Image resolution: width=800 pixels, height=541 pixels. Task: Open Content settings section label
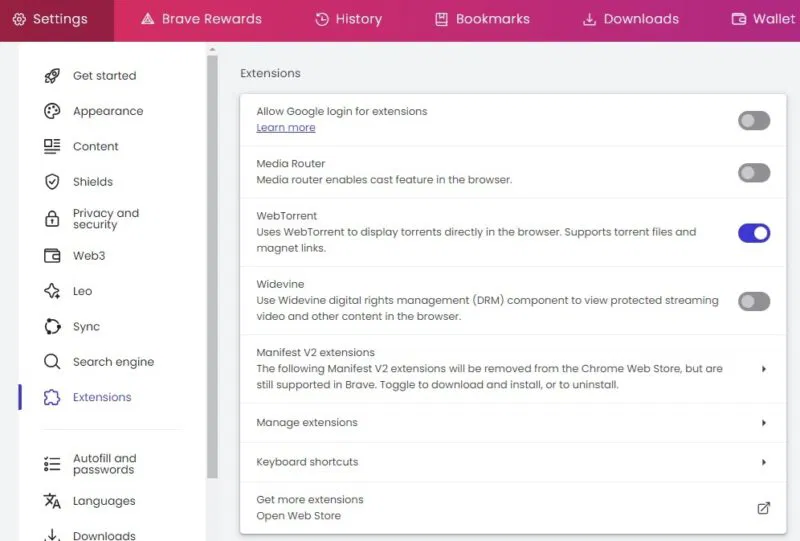(95, 146)
